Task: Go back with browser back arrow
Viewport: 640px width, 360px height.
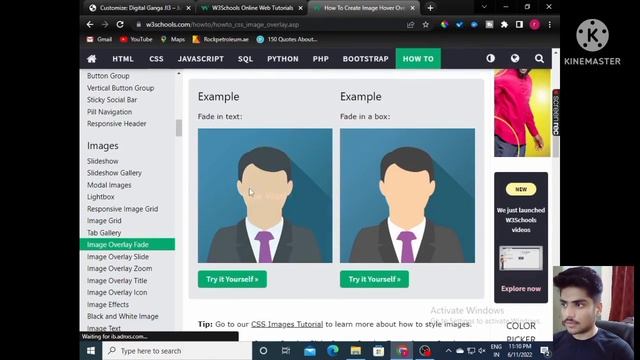Action: [x=90, y=24]
